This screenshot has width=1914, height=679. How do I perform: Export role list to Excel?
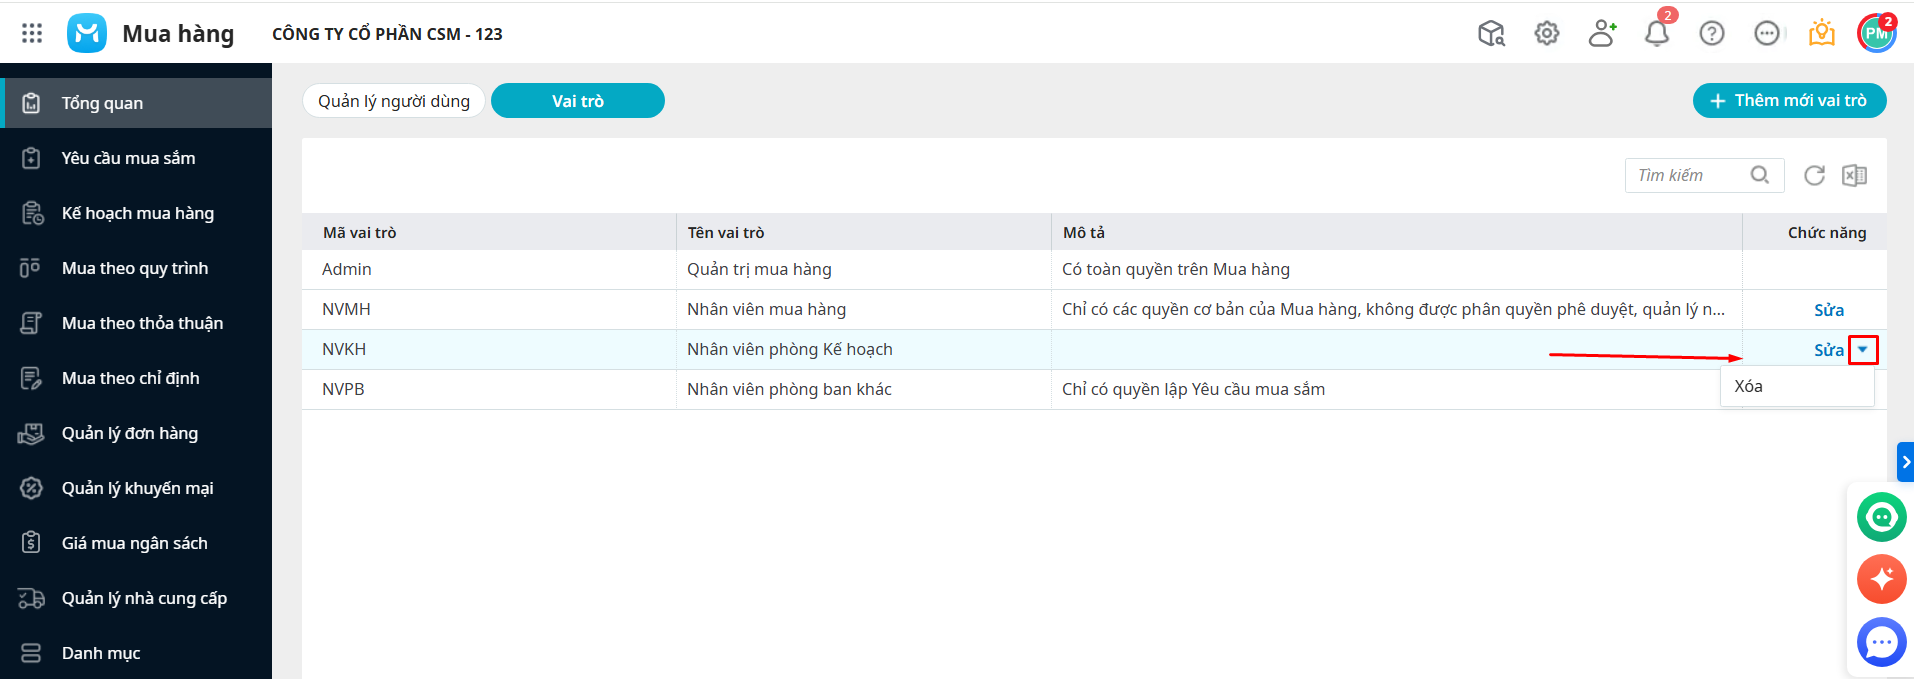point(1854,175)
